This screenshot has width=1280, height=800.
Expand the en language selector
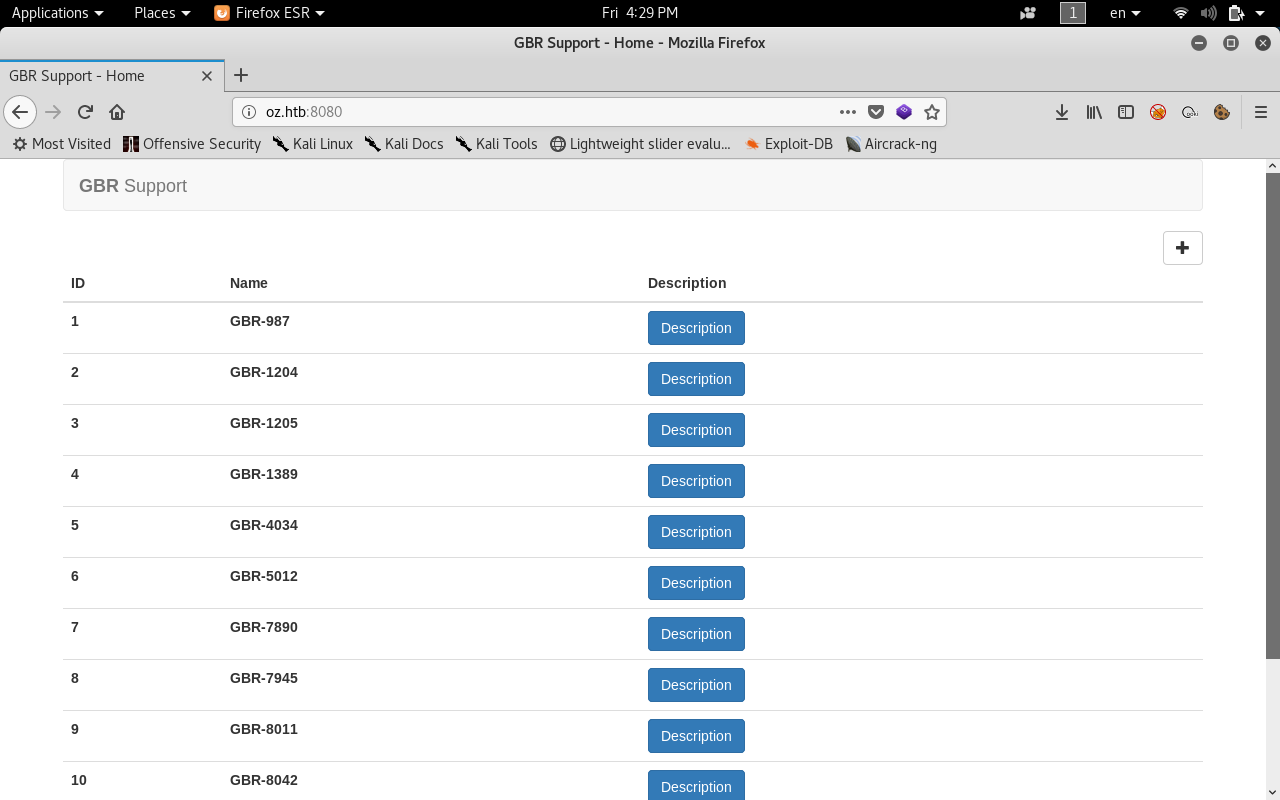tap(1125, 13)
